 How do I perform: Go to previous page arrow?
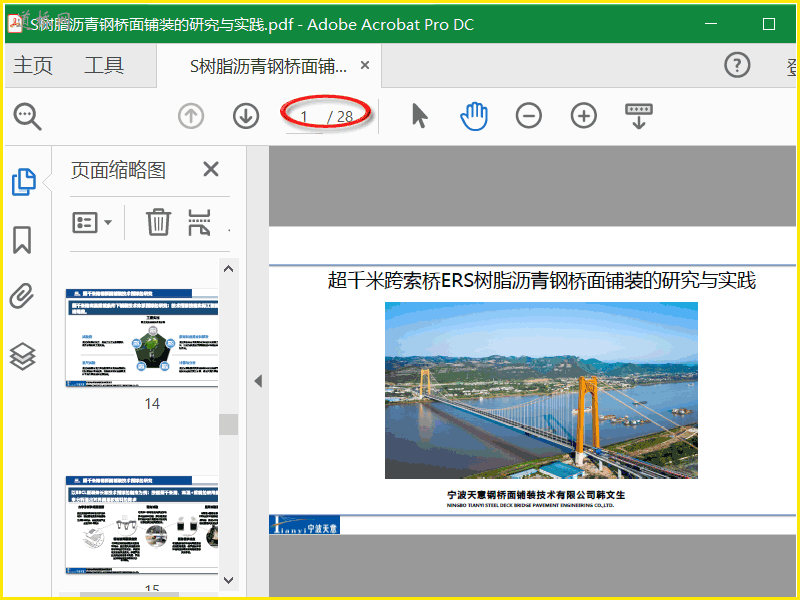tap(191, 116)
